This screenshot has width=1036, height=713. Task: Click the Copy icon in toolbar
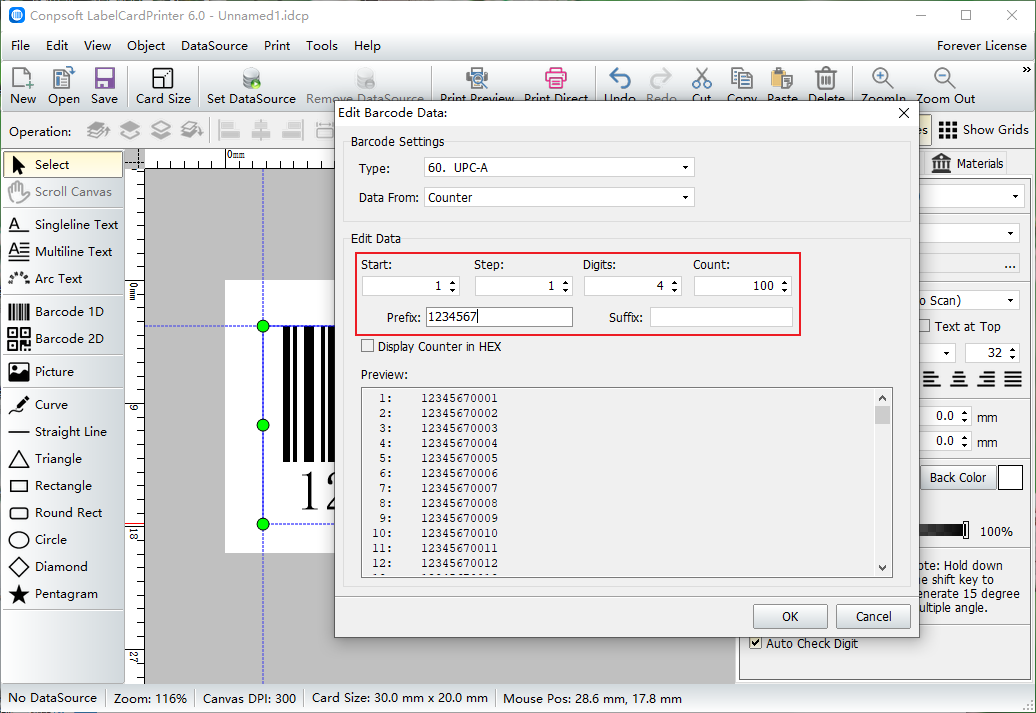[741, 78]
